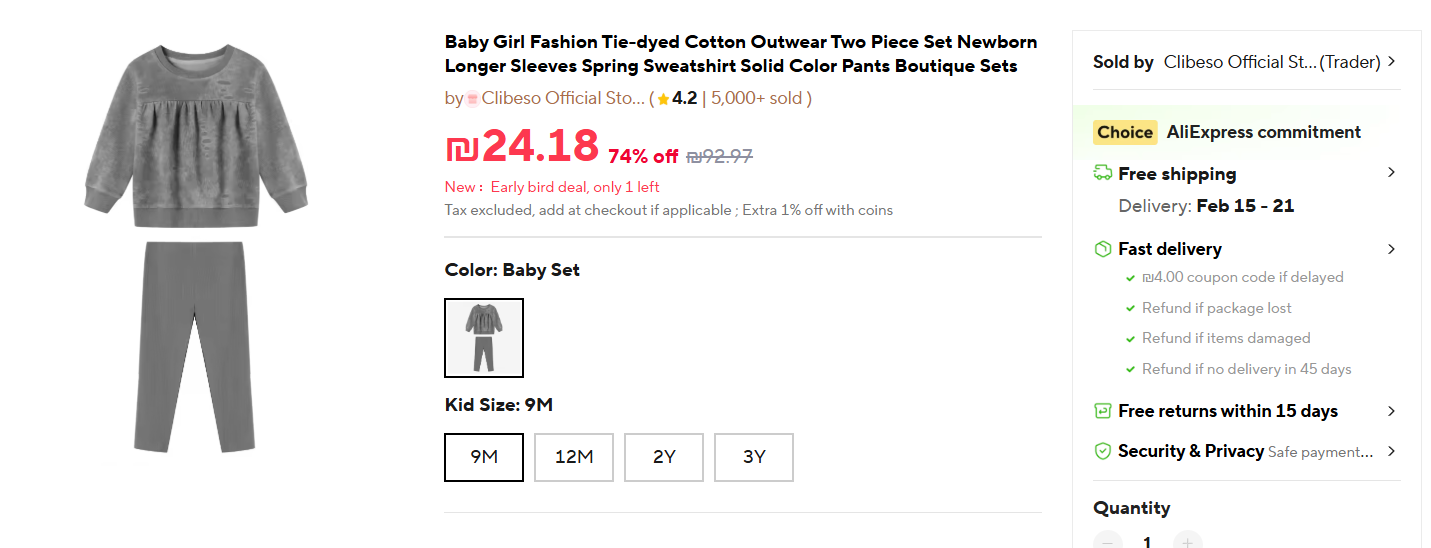Expand the Sold by seller details

click(1391, 62)
